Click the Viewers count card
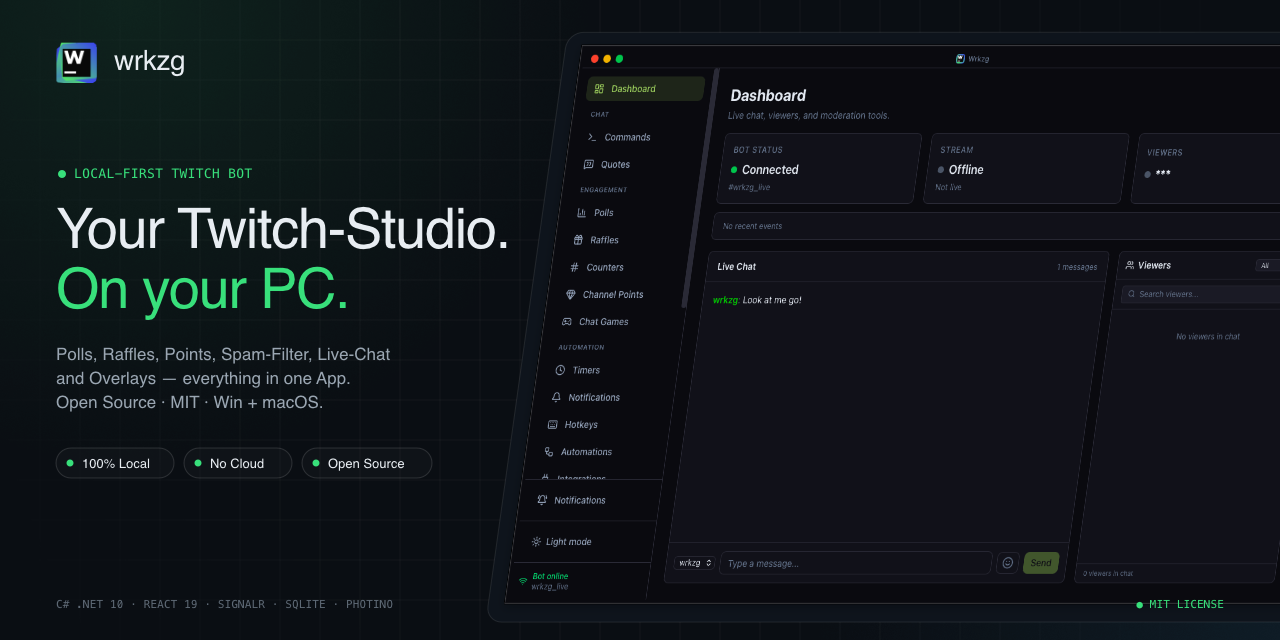The height and width of the screenshot is (640, 1280). click(x=1206, y=168)
